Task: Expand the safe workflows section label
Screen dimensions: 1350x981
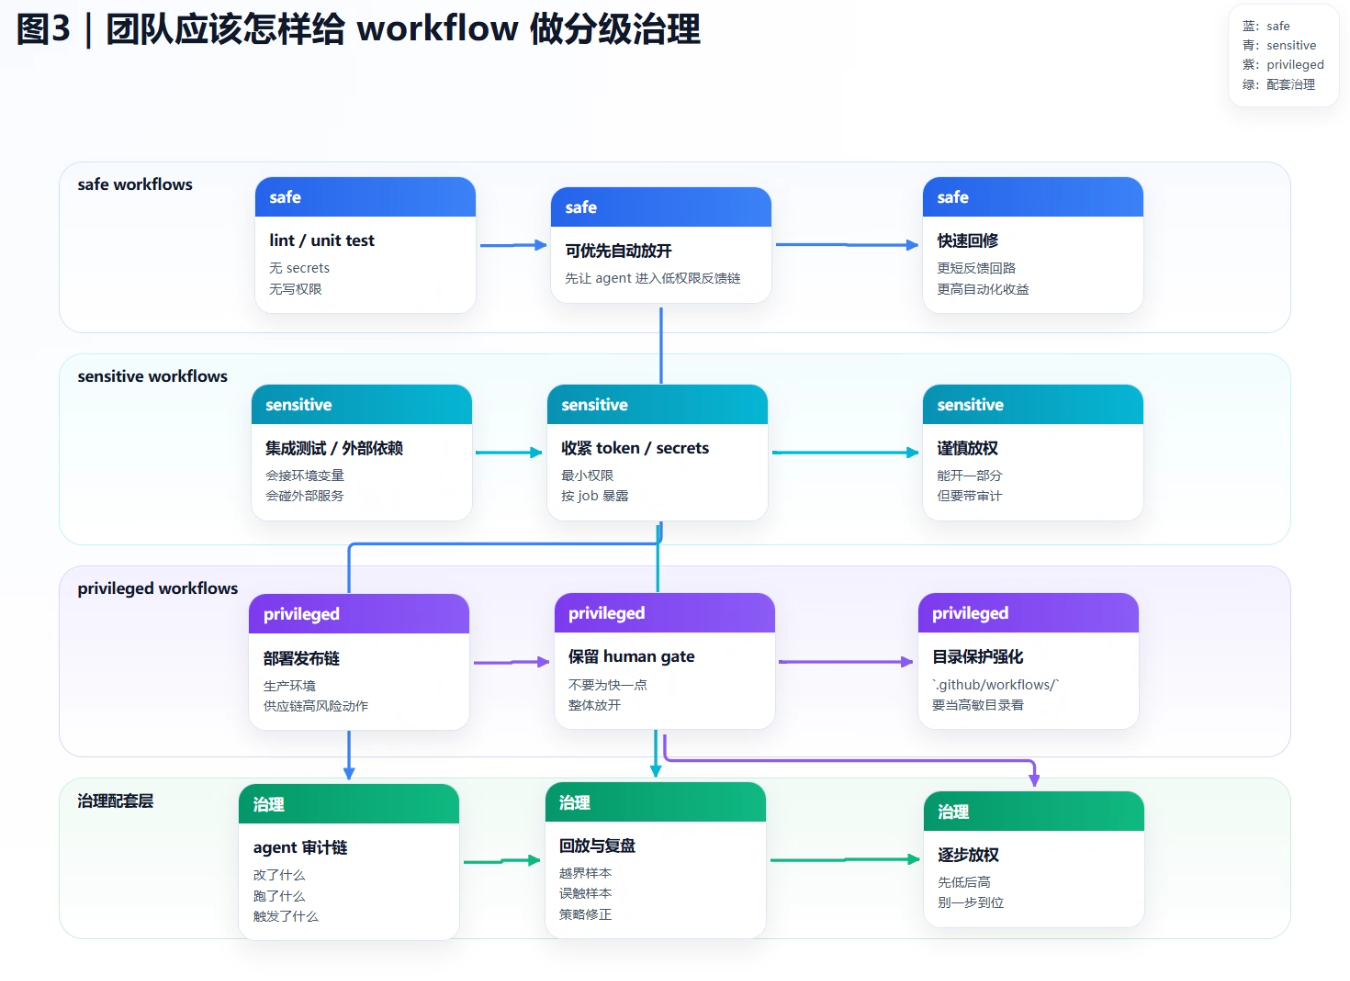Action: (x=135, y=184)
